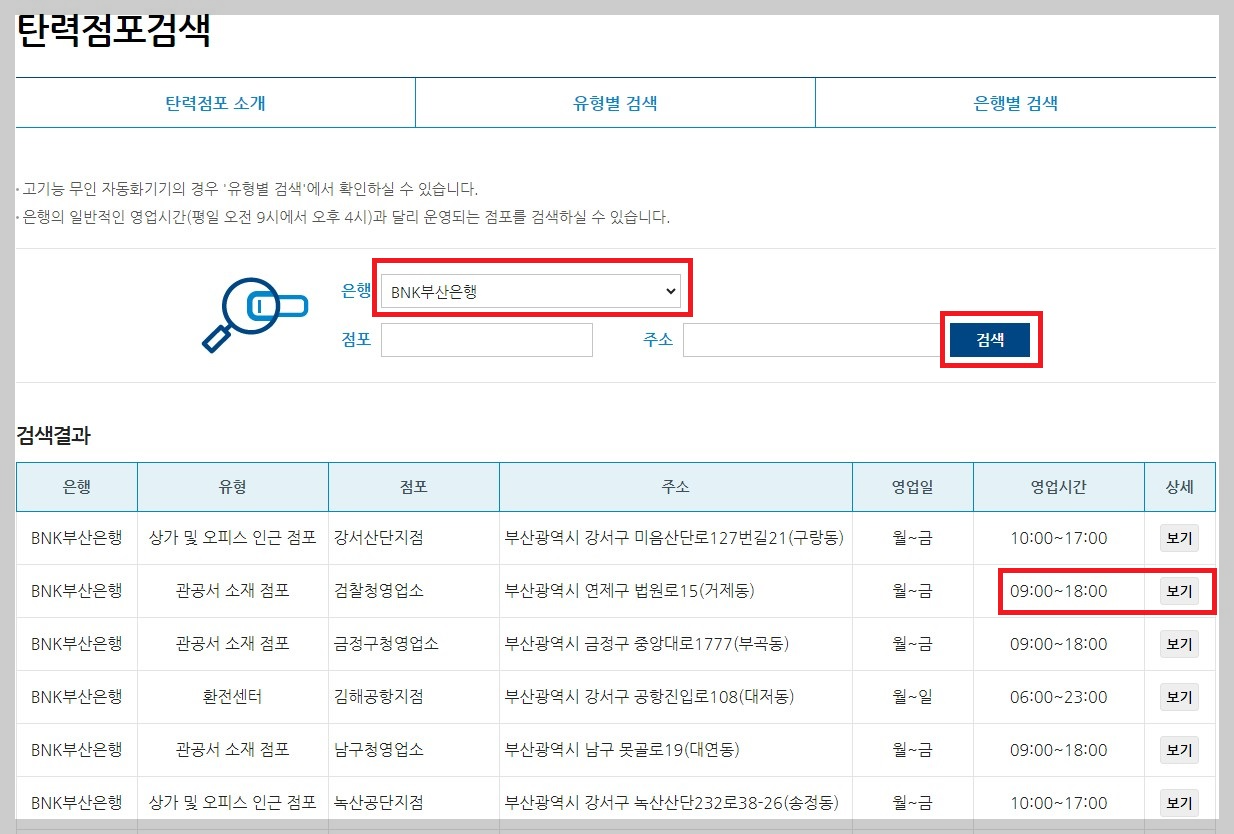This screenshot has width=1234, height=834.
Task: Click inside the 점포 store name field
Action: point(486,339)
